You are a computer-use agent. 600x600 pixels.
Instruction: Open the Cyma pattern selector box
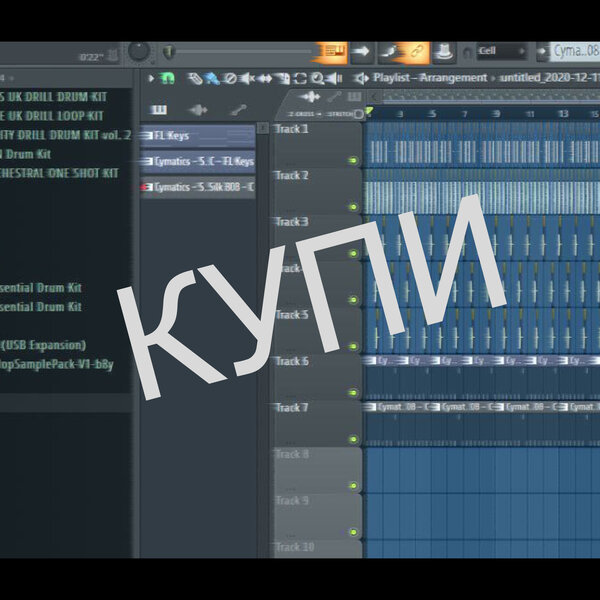pyautogui.click(x=574, y=51)
